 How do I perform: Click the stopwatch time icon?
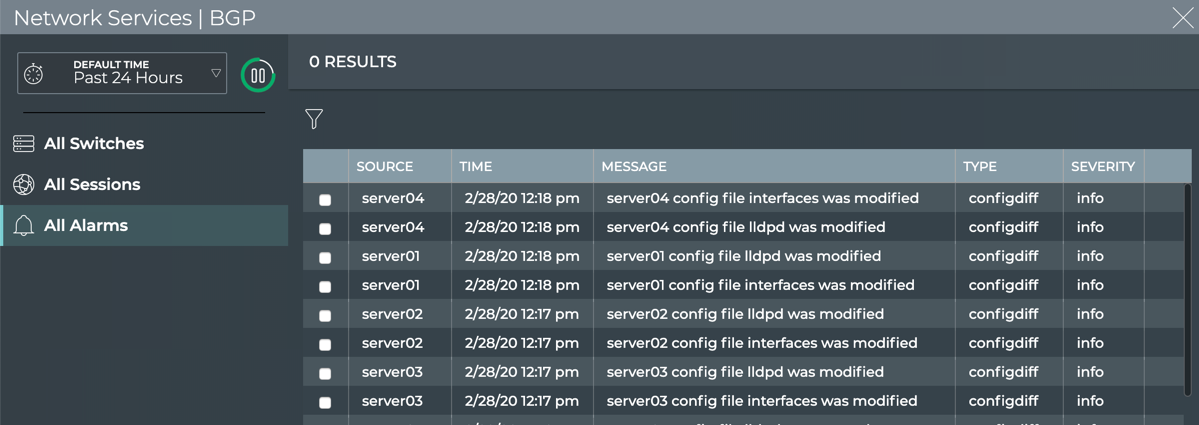(x=34, y=74)
